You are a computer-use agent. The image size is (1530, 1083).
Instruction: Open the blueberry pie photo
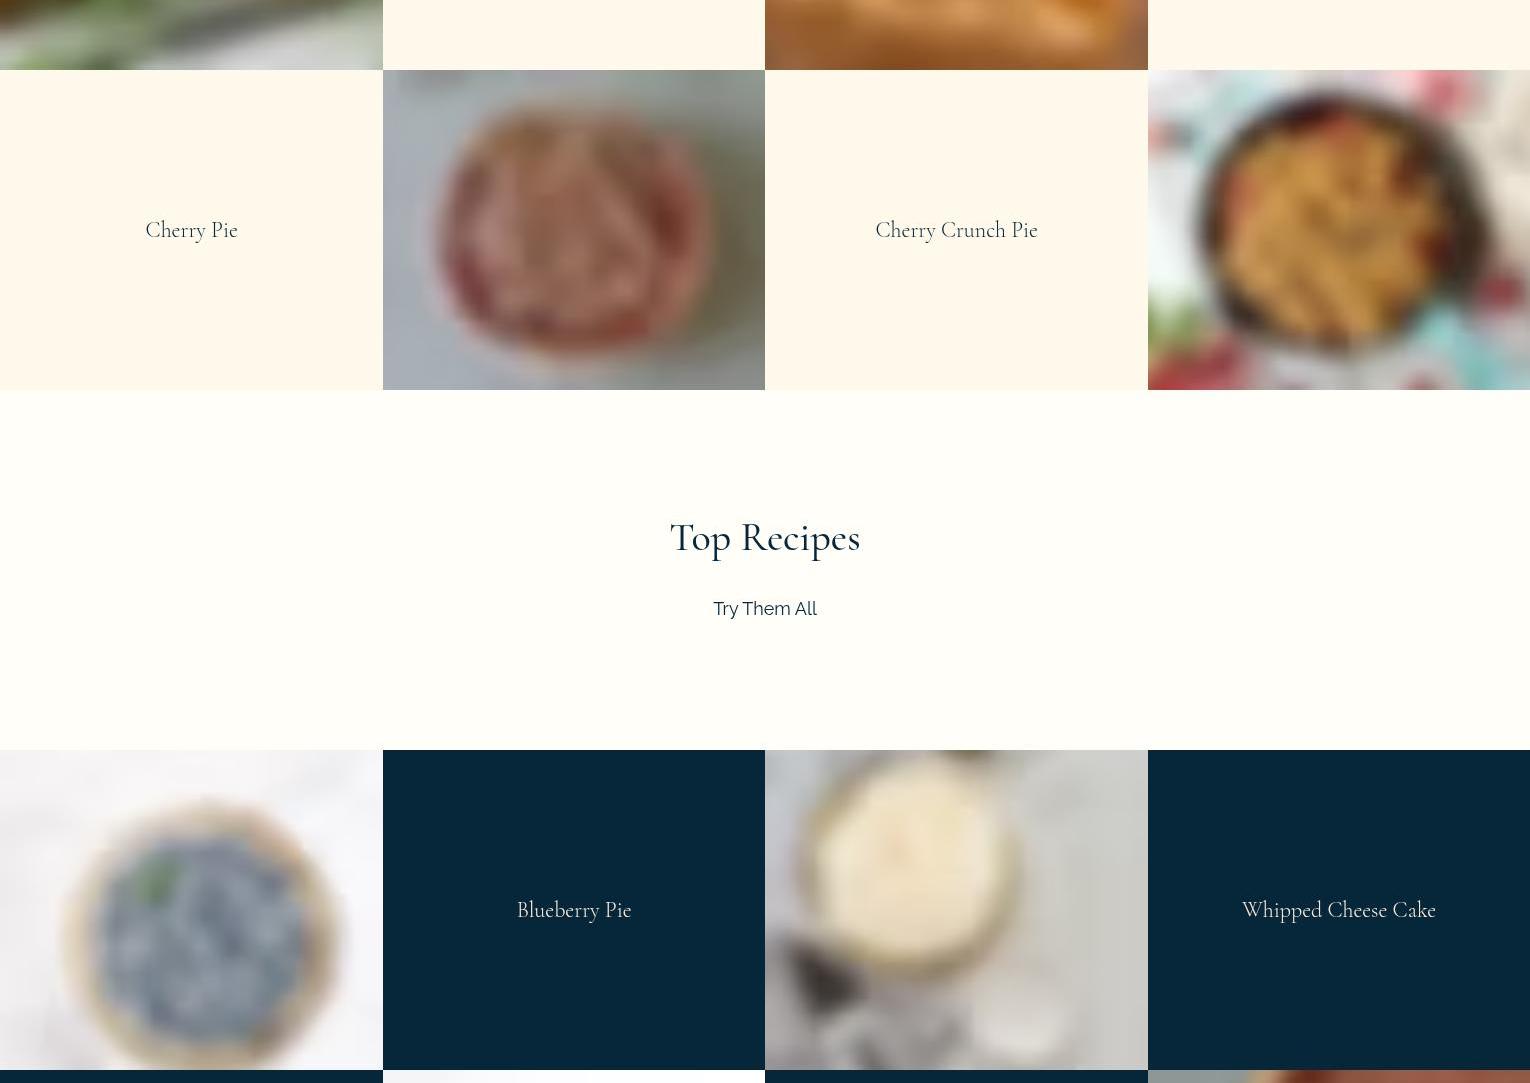click(x=191, y=910)
